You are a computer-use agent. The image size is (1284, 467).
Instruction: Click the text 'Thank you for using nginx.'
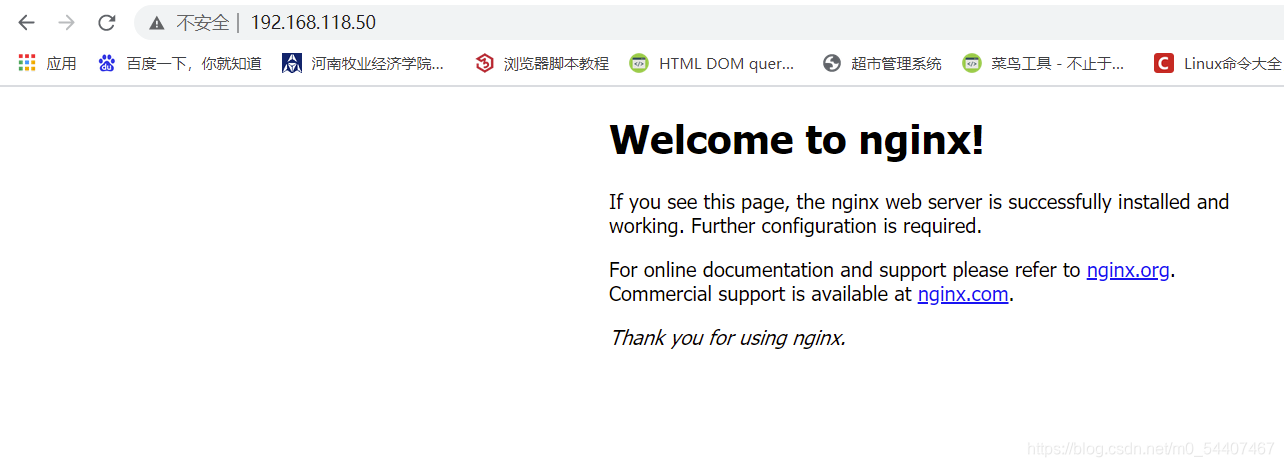728,338
